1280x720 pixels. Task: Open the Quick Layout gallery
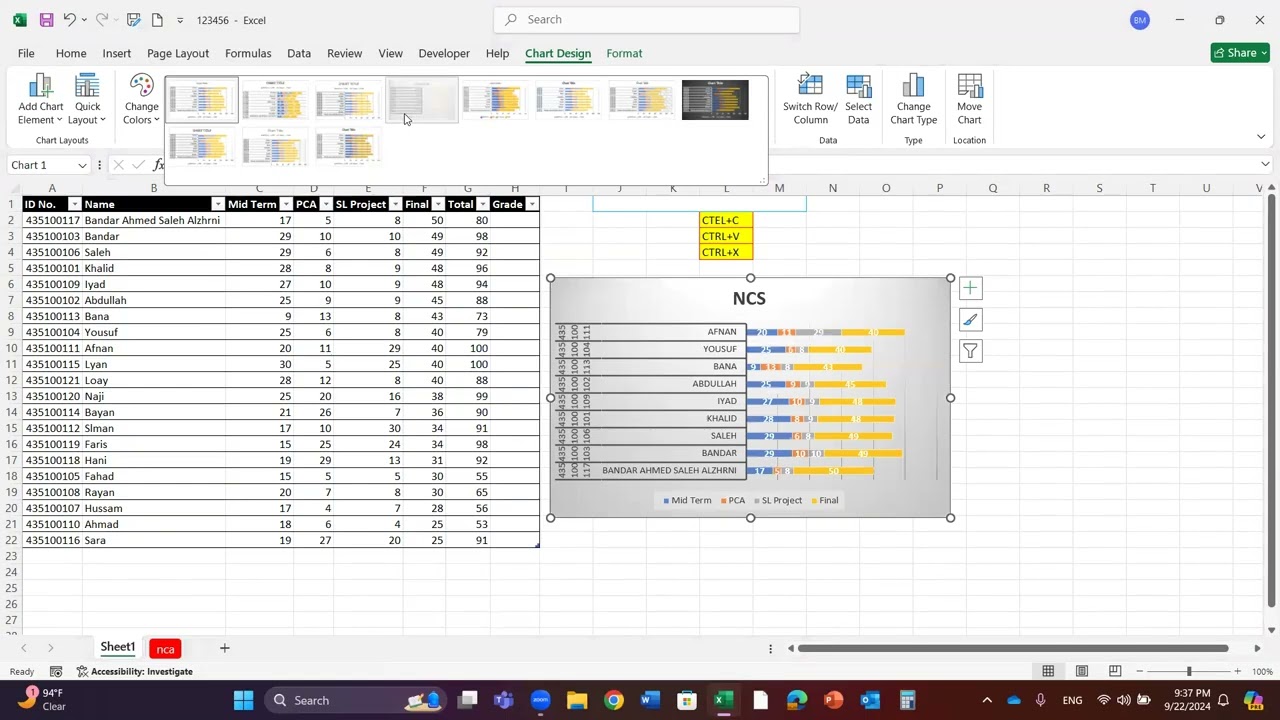87,100
